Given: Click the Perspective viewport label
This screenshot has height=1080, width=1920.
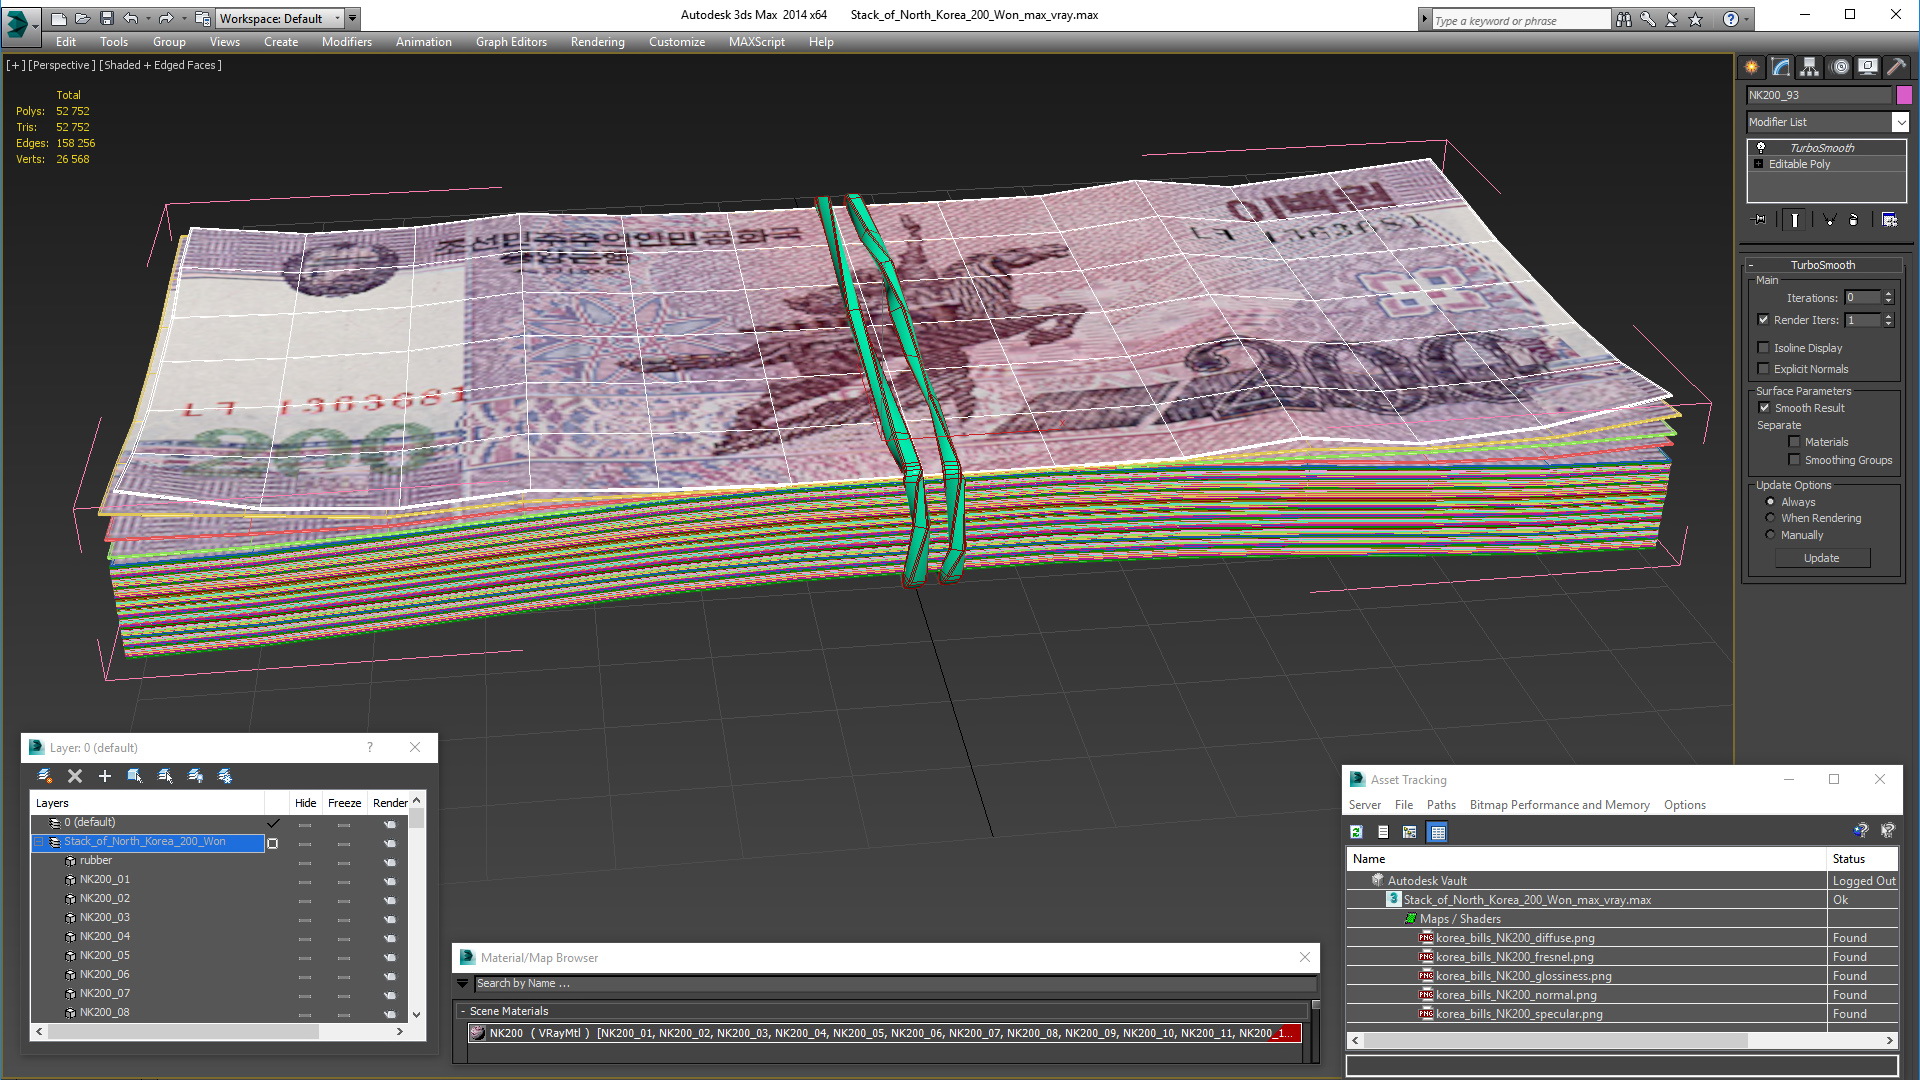Looking at the screenshot, I should [62, 65].
